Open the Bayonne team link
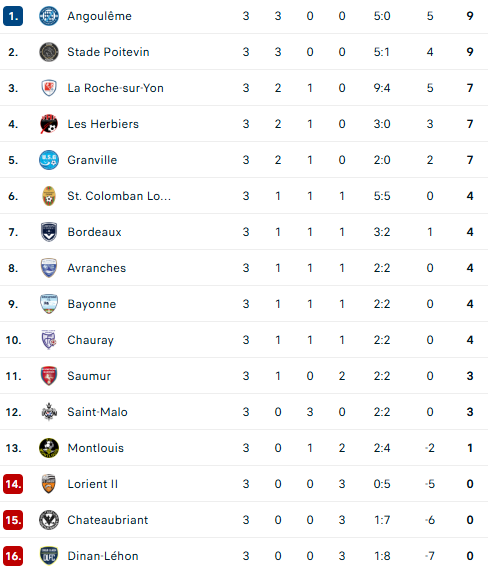Viewport: 488px width, 573px height. [x=92, y=304]
